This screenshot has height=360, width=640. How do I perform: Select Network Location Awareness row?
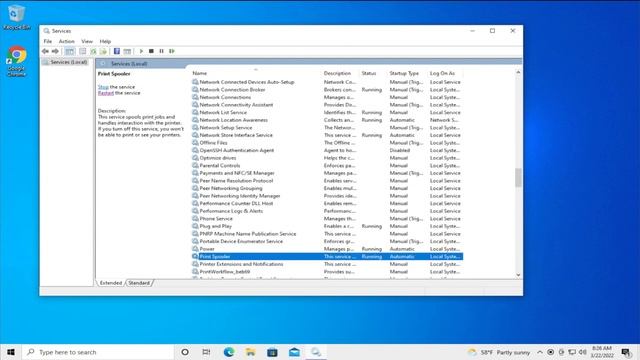(x=327, y=120)
